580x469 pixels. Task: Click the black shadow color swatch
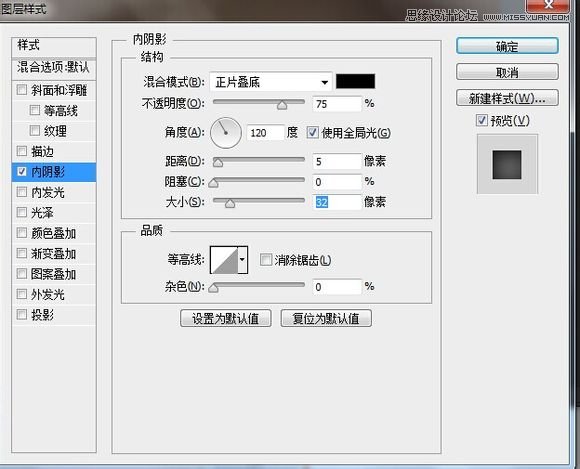click(355, 81)
